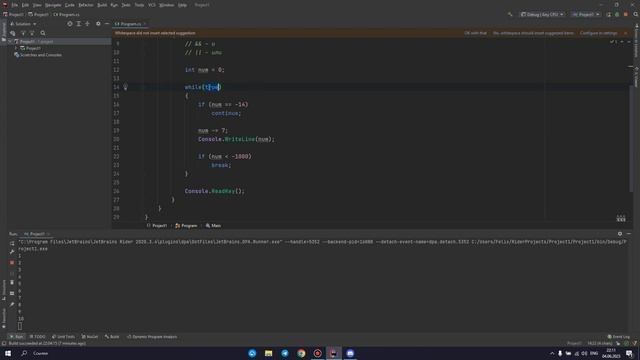Select Scratches and Consoles tree item
Image resolution: width=640 pixels, height=360 pixels.
(38, 55)
